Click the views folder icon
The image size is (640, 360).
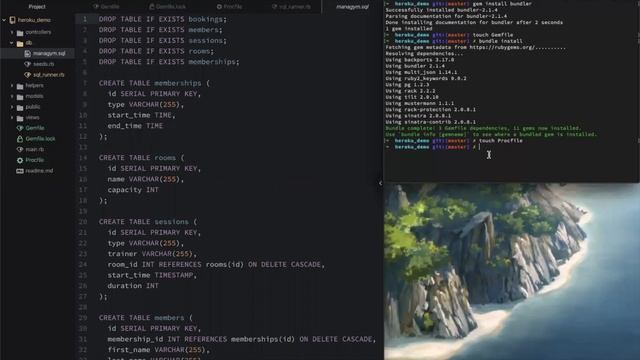coord(20,118)
